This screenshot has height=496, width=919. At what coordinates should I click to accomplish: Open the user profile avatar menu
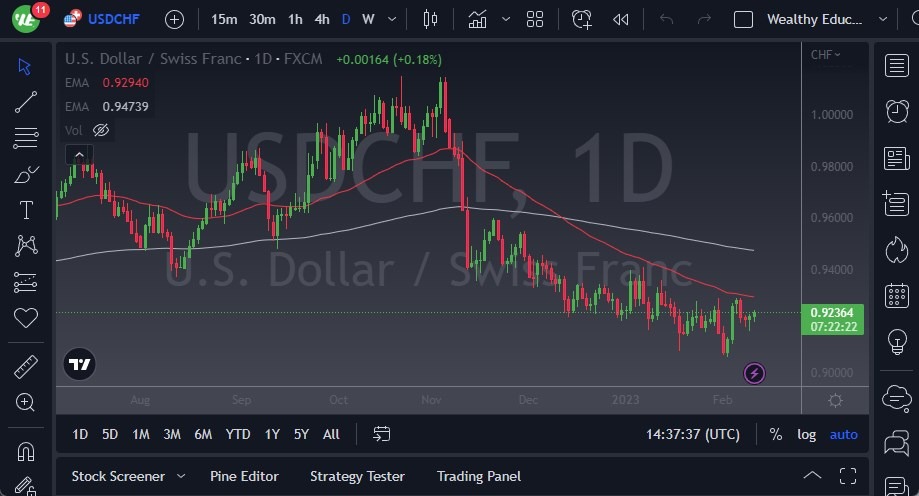[26, 18]
